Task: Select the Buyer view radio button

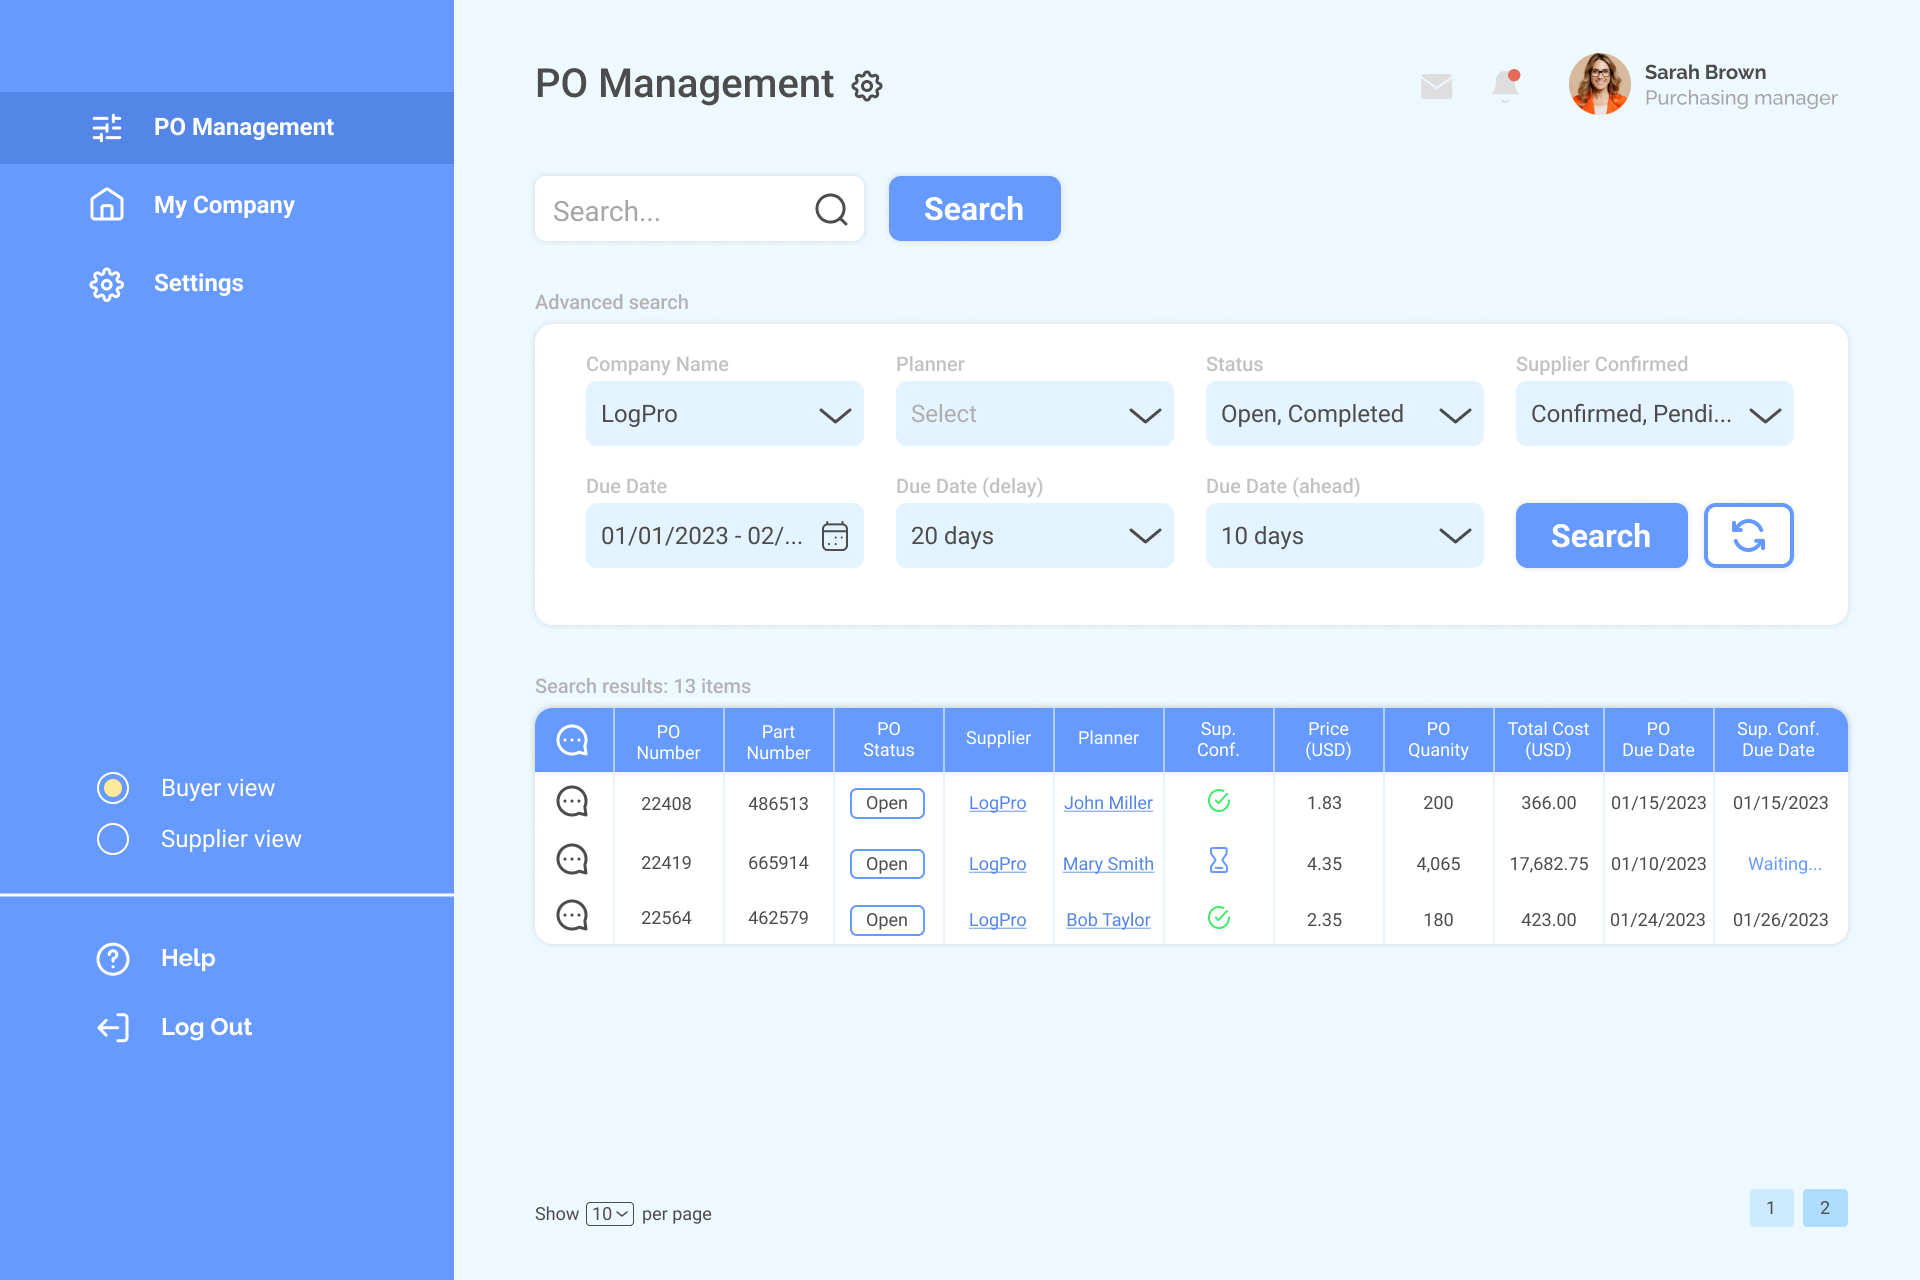Action: (113, 788)
